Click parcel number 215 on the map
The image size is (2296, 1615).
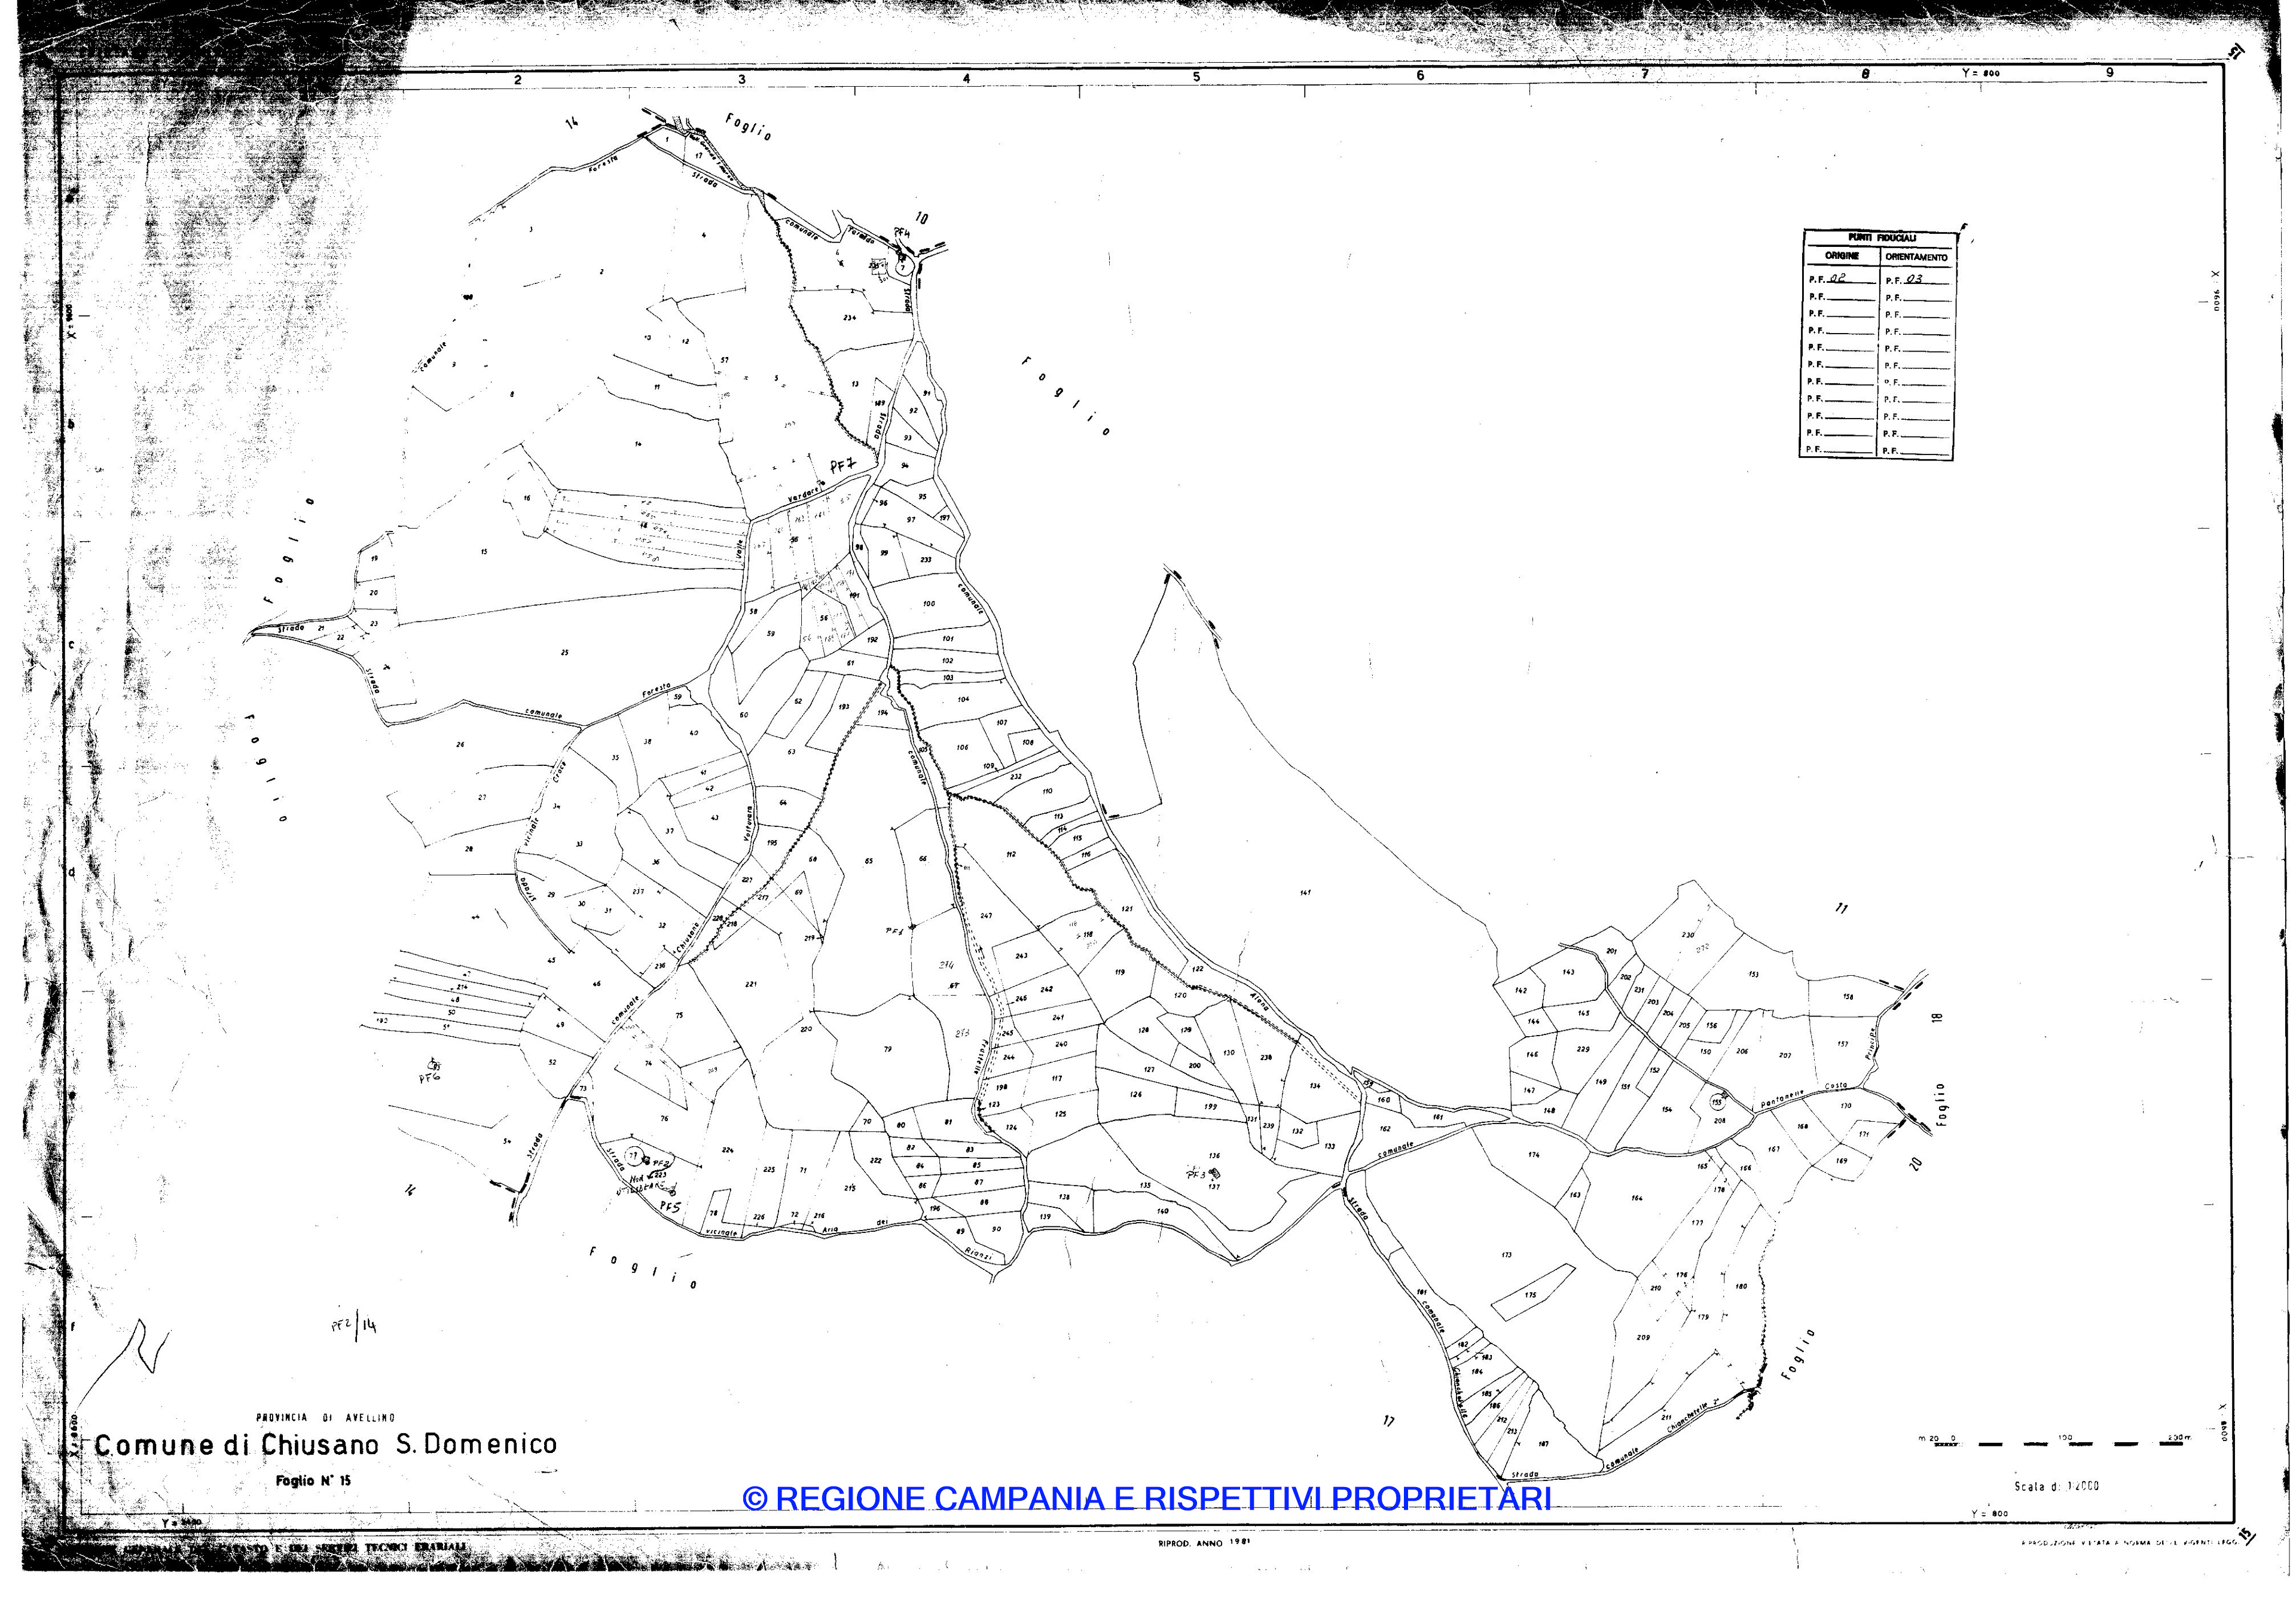[x=849, y=1188]
